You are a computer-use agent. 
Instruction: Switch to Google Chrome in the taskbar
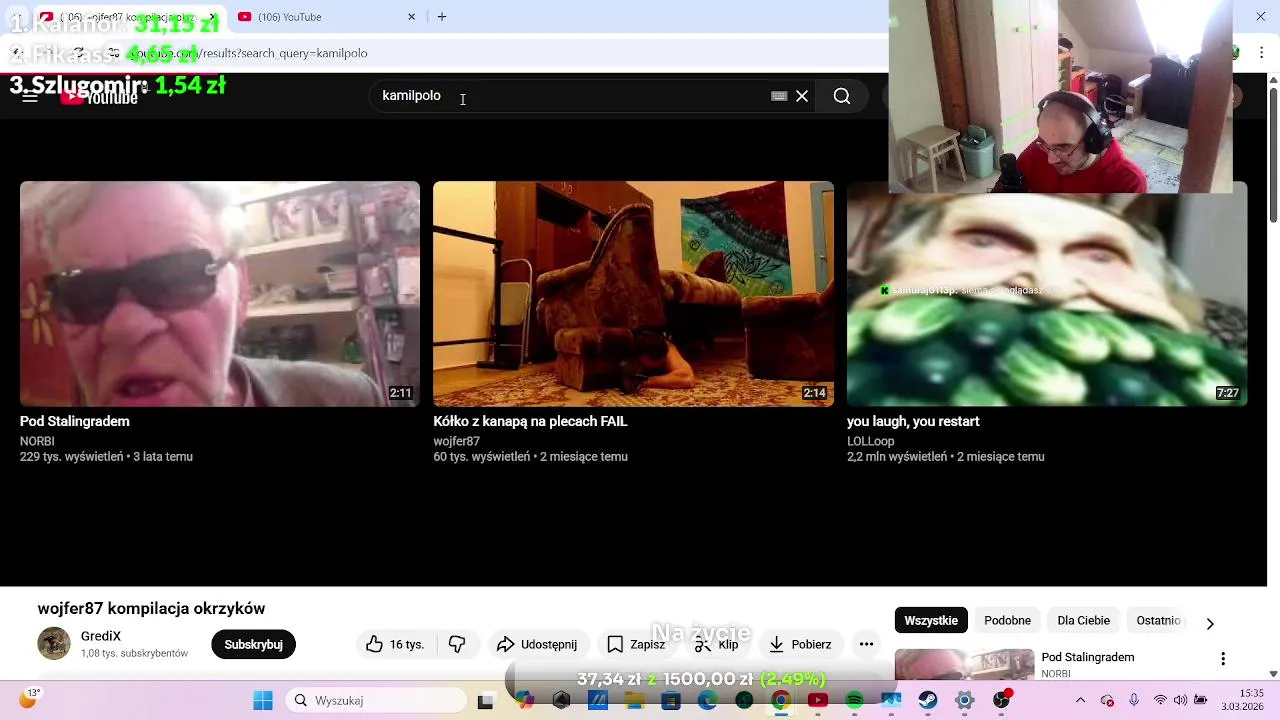781,700
